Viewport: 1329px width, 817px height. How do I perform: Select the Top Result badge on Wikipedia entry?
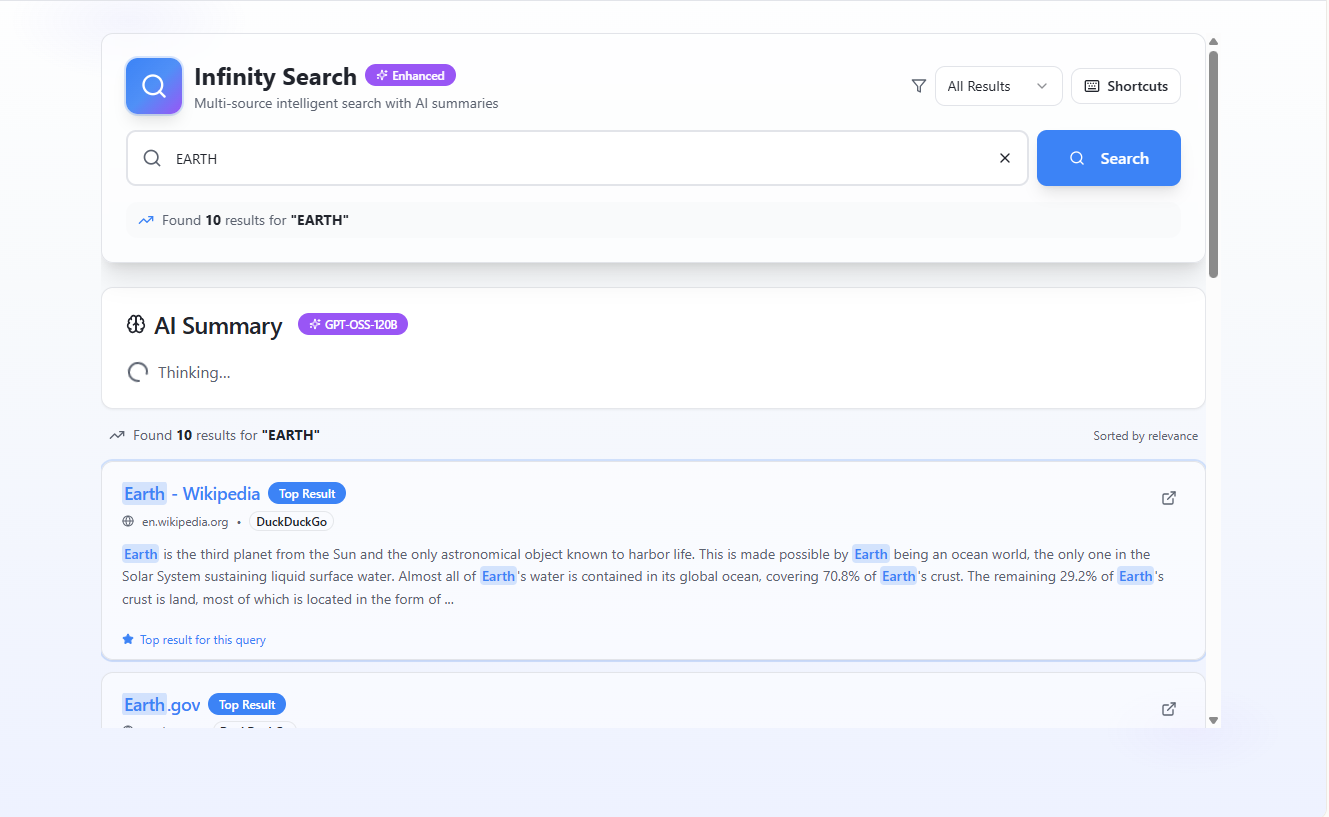[x=306, y=493]
